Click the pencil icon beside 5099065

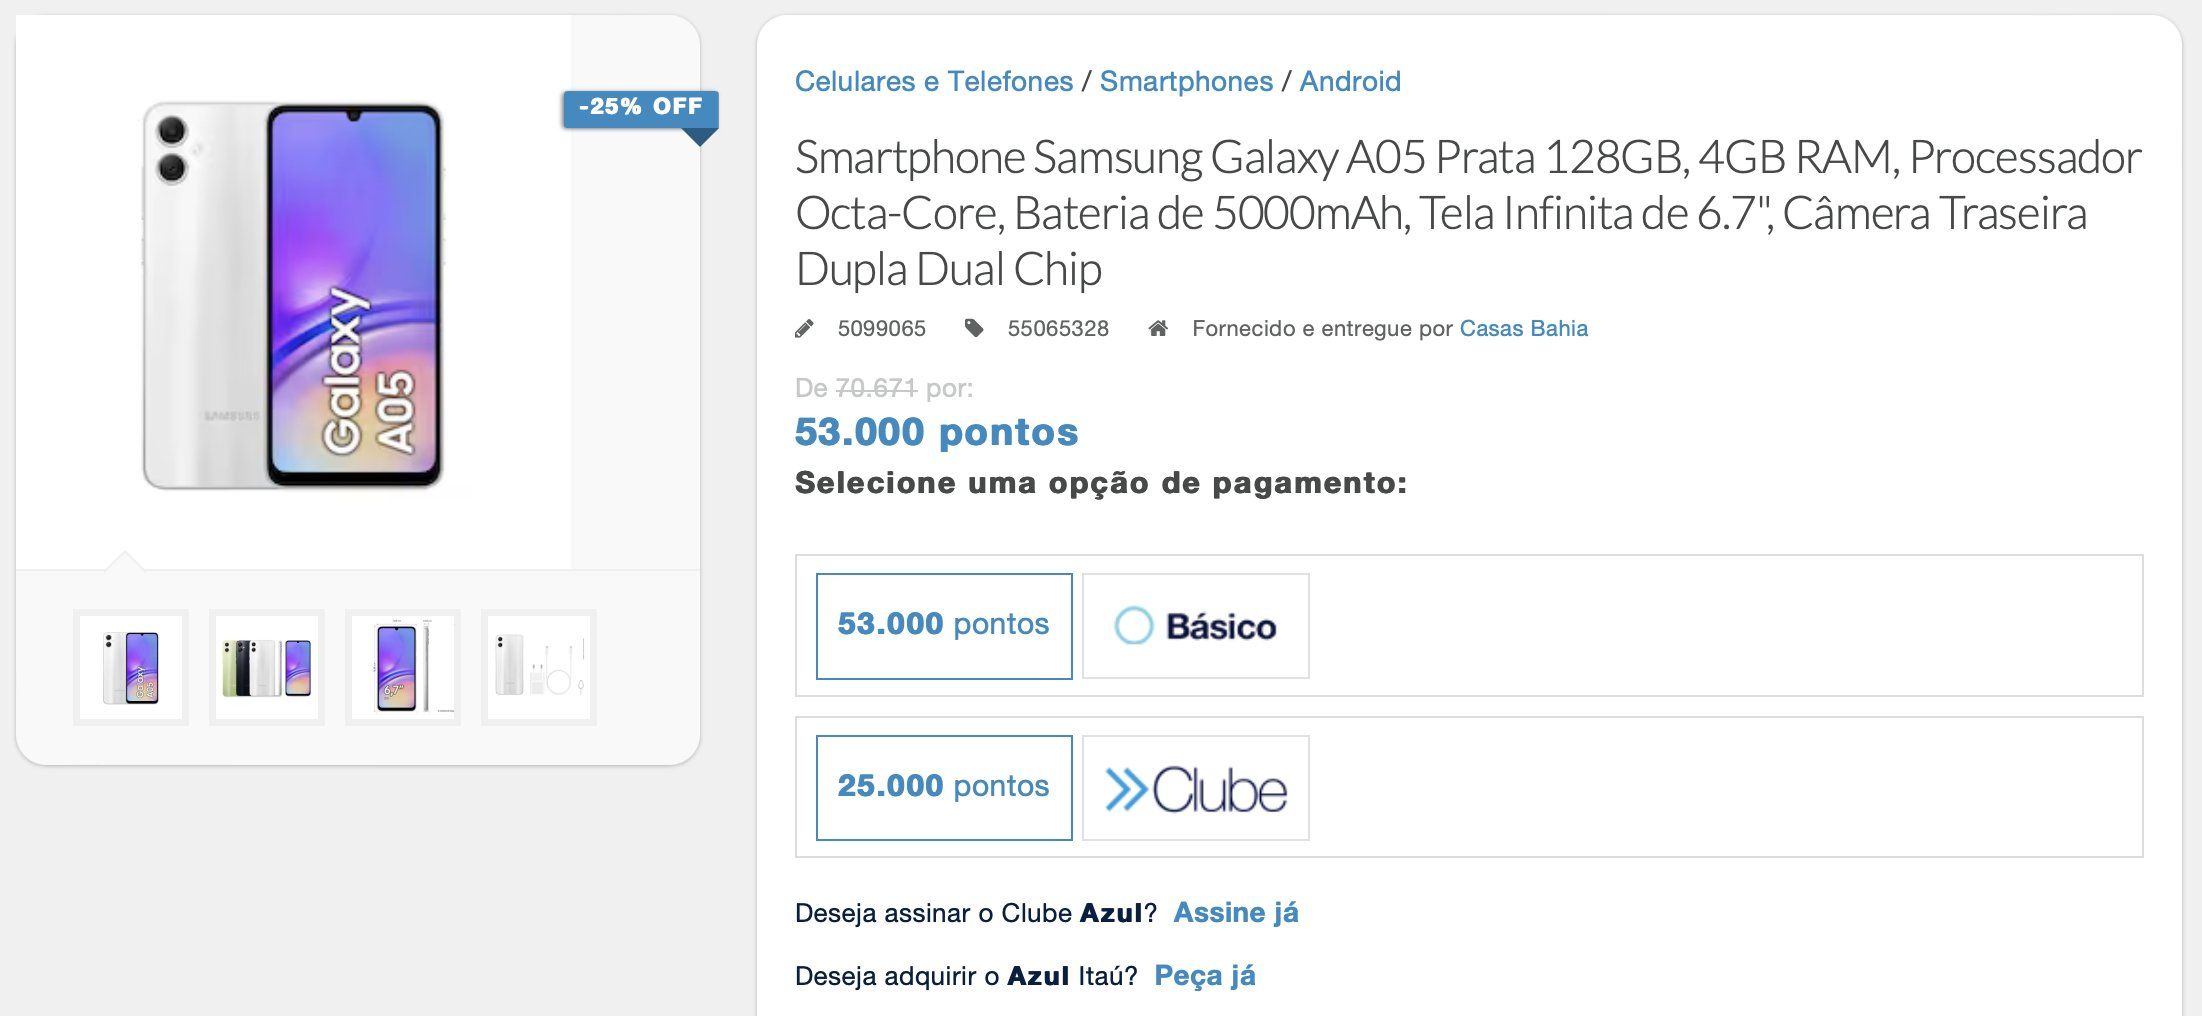805,328
